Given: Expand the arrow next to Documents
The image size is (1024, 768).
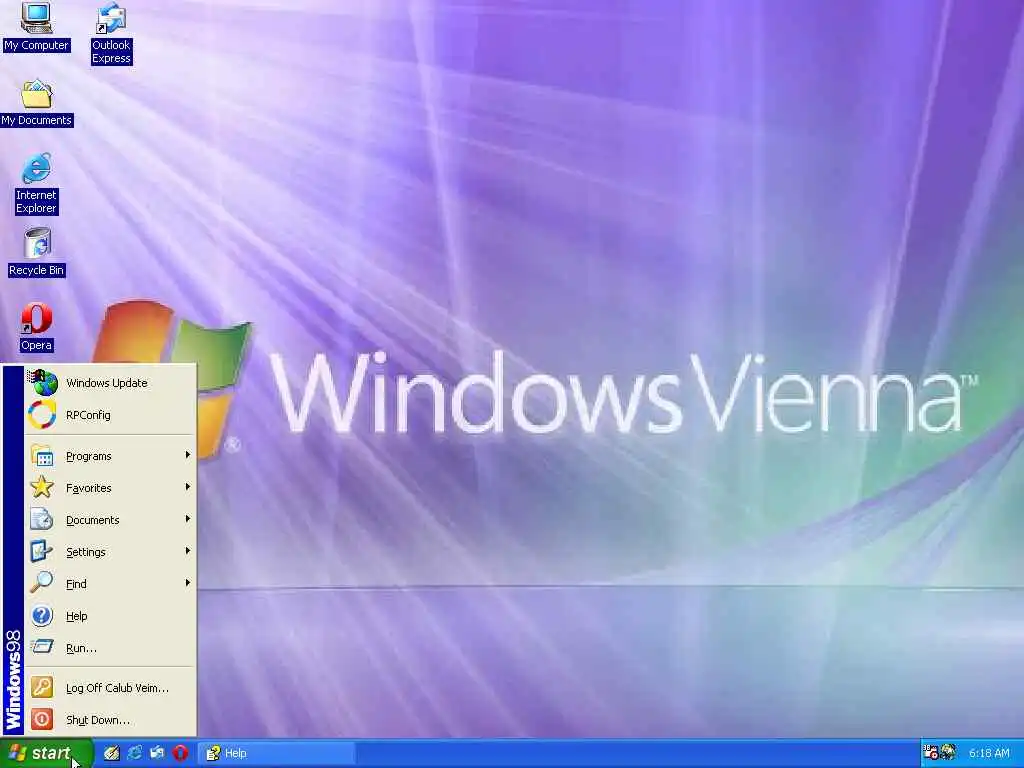Looking at the screenshot, I should click(x=187, y=519).
